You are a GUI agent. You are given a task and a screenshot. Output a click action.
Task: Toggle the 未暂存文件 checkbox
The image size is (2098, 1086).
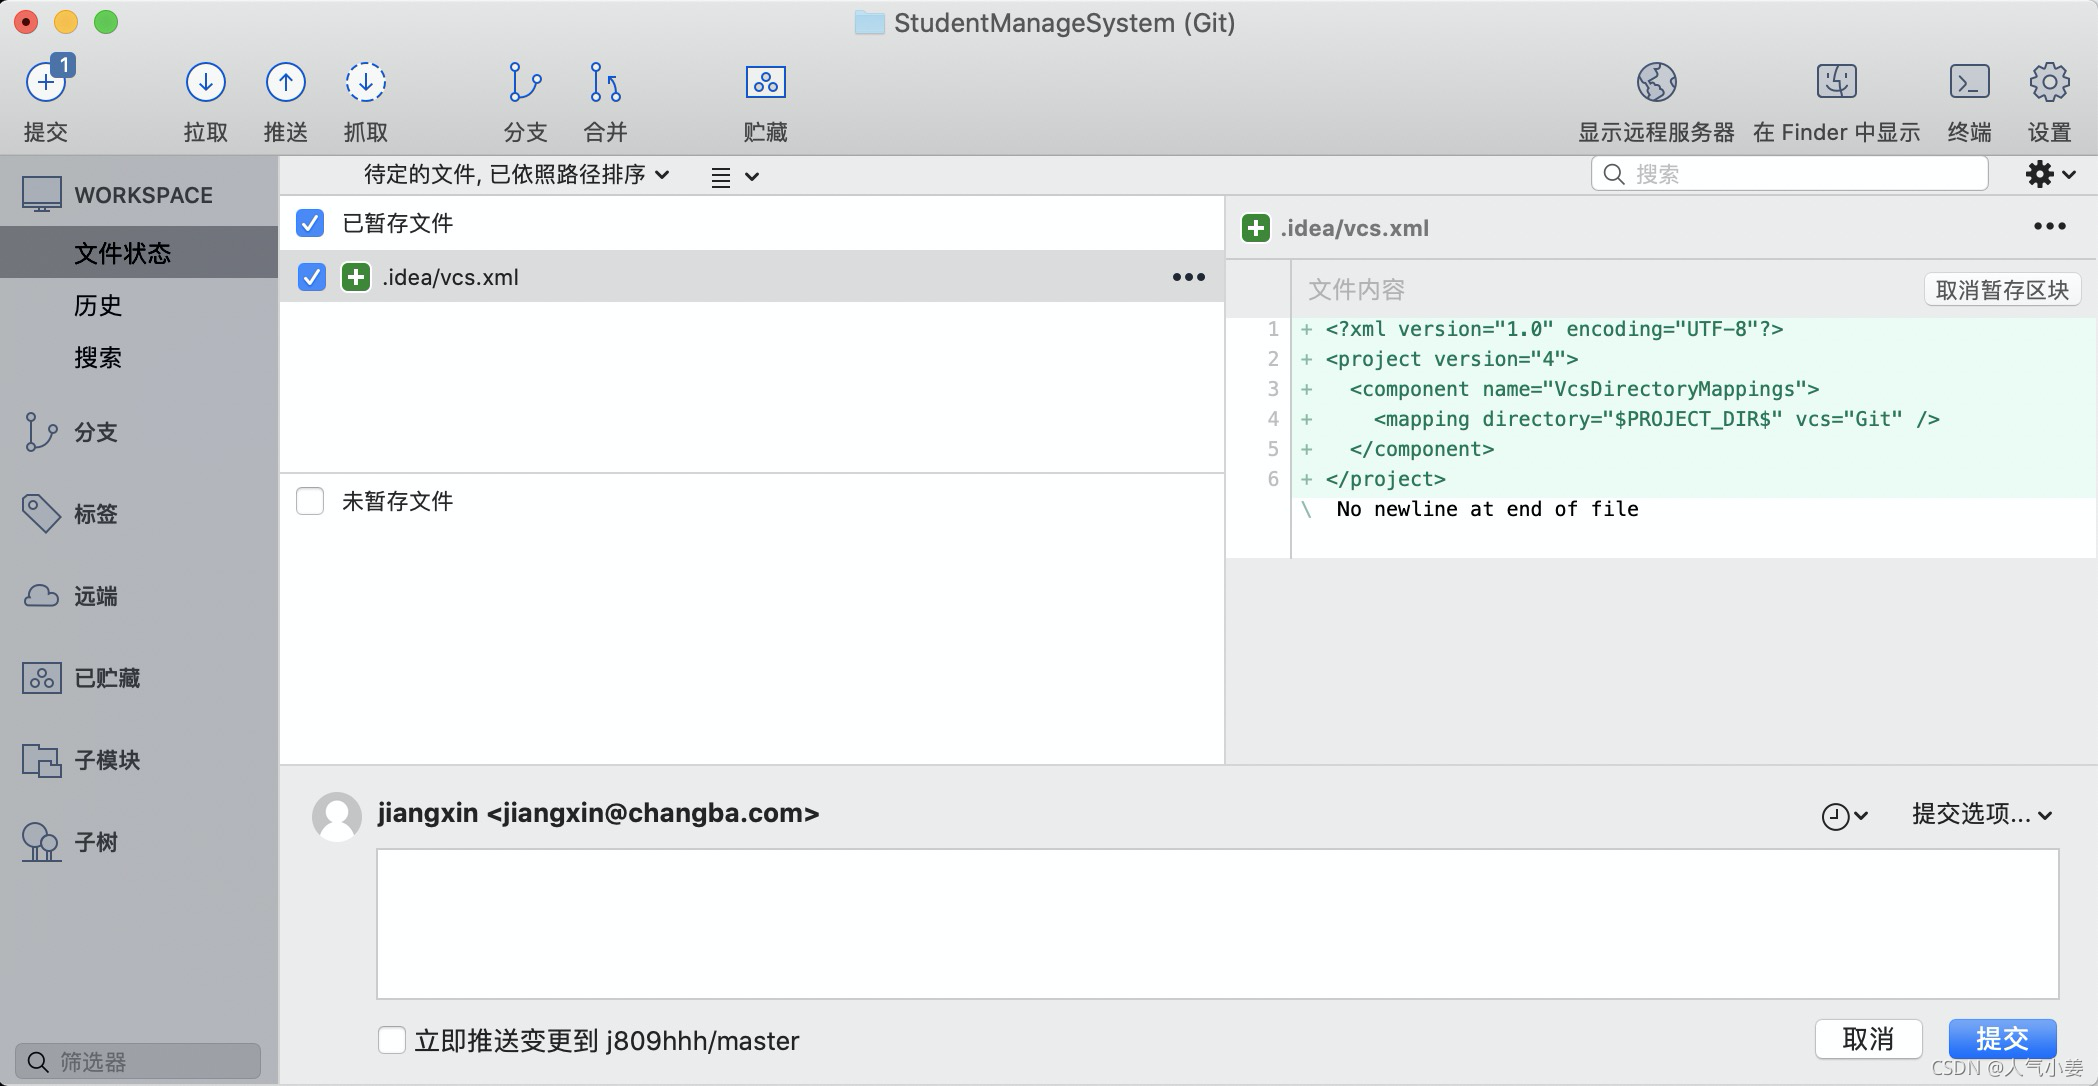pyautogui.click(x=310, y=501)
